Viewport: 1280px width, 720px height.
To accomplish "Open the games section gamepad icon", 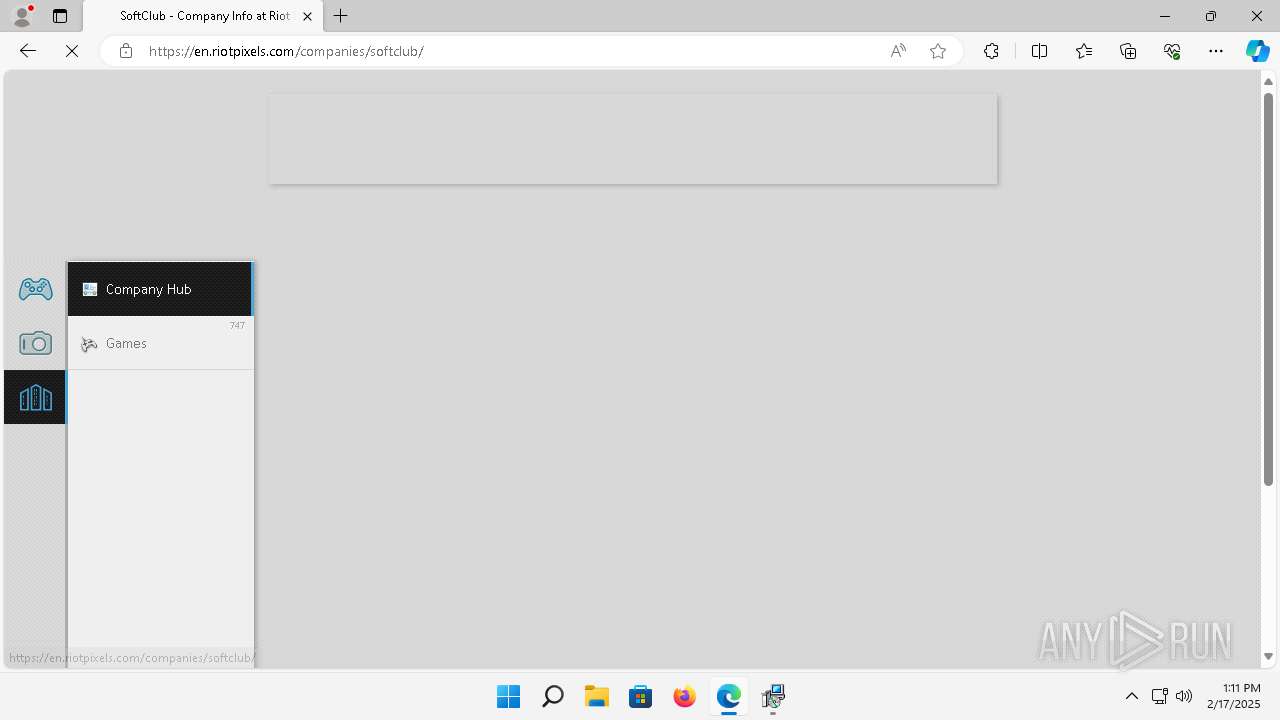I will [x=35, y=289].
